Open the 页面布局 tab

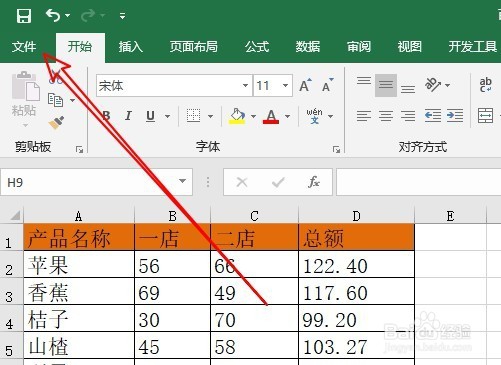pyautogui.click(x=194, y=47)
